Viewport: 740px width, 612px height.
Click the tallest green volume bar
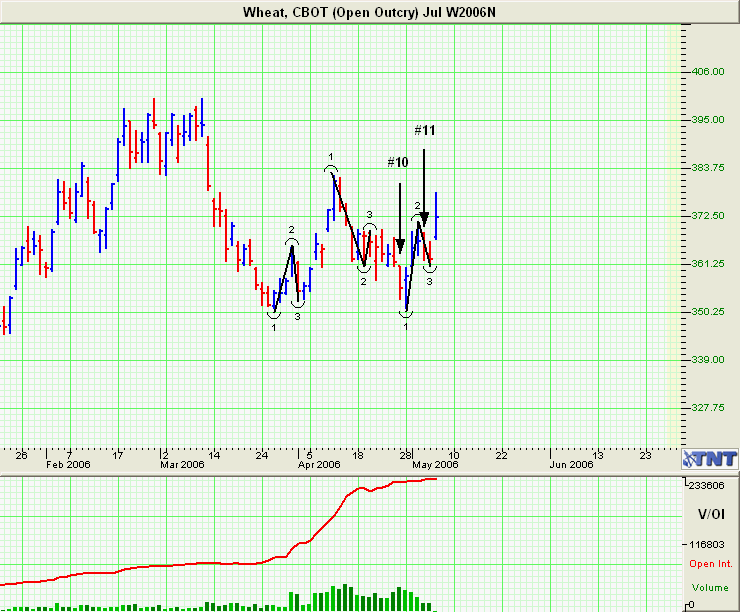(345, 598)
